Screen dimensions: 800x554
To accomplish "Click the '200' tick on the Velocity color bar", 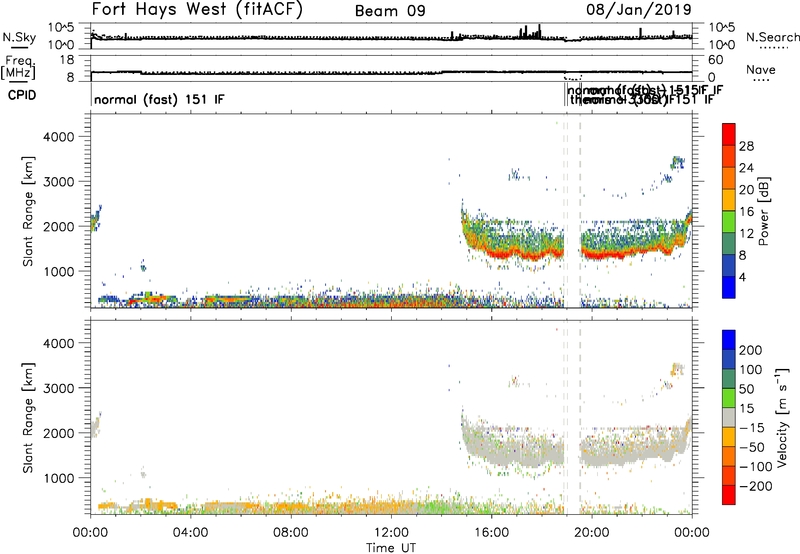I will pyautogui.click(x=751, y=350).
